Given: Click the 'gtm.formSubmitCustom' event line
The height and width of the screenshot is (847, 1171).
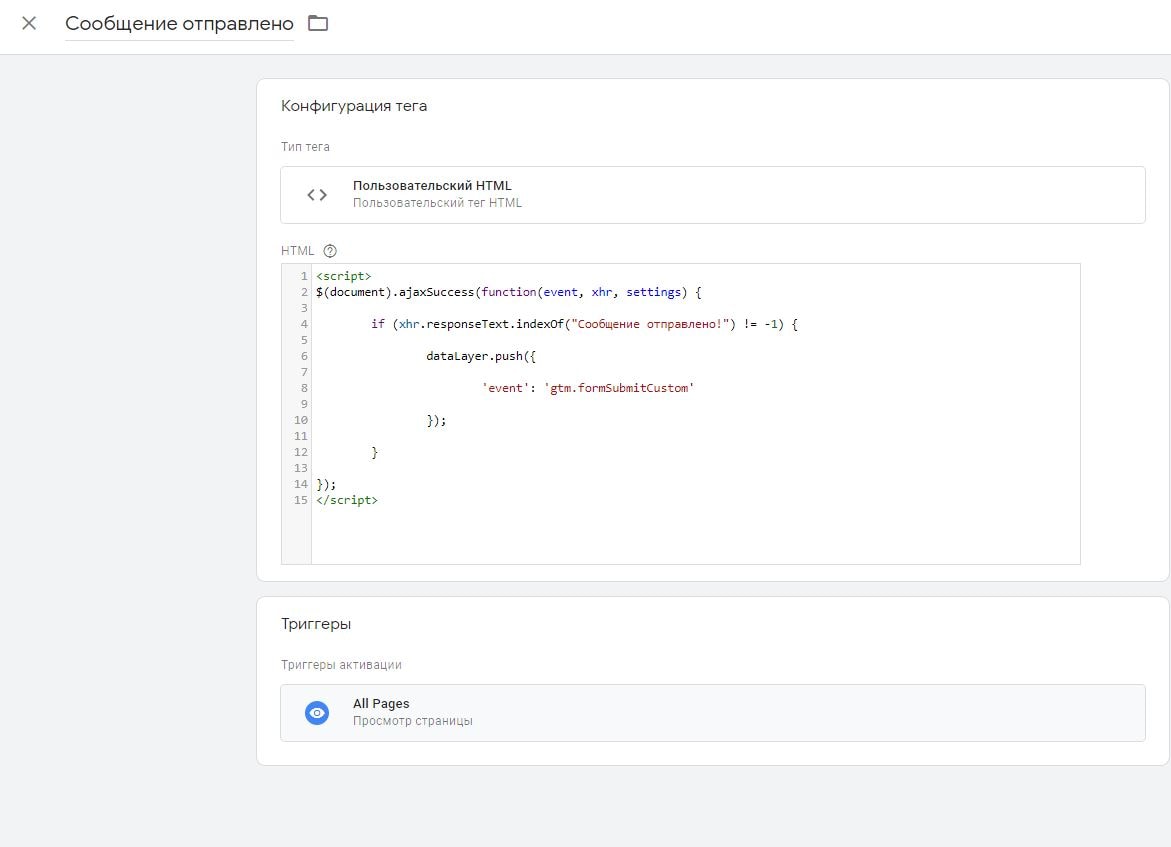Looking at the screenshot, I should 588,388.
